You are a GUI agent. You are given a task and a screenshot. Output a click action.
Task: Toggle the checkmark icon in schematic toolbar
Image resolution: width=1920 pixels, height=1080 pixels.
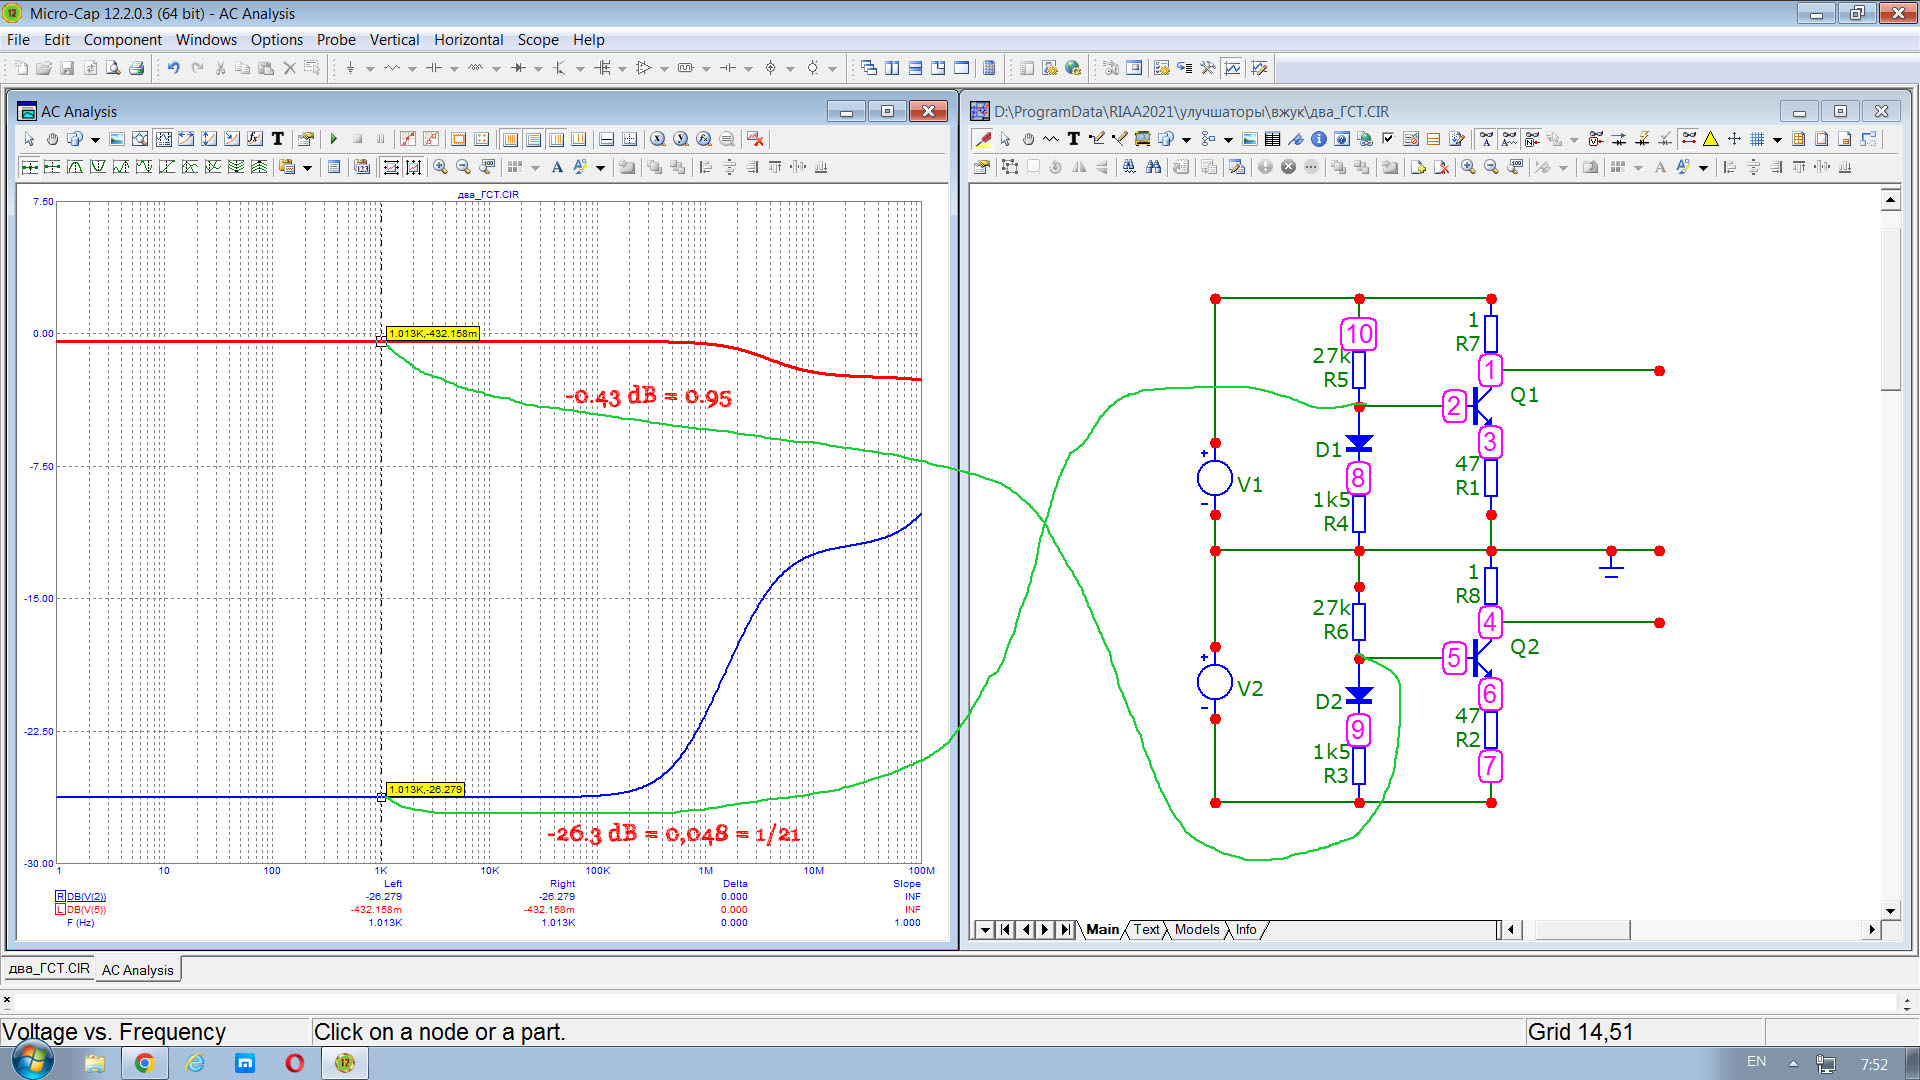point(1388,139)
